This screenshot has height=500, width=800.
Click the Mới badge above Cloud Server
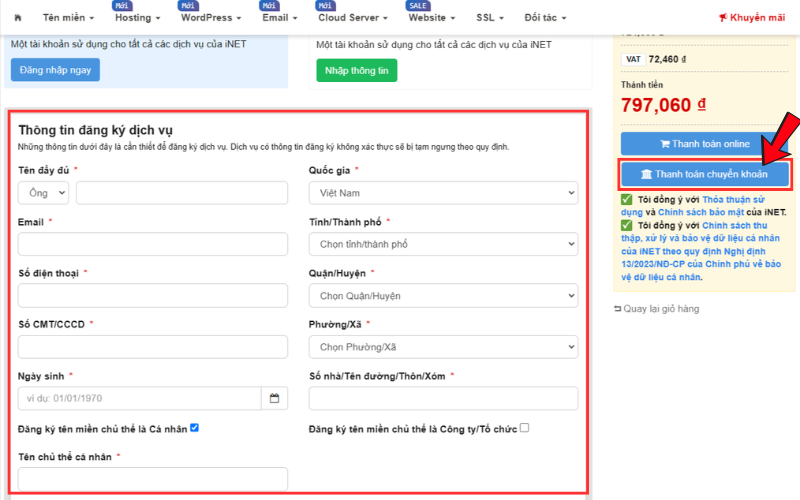tap(325, 6)
